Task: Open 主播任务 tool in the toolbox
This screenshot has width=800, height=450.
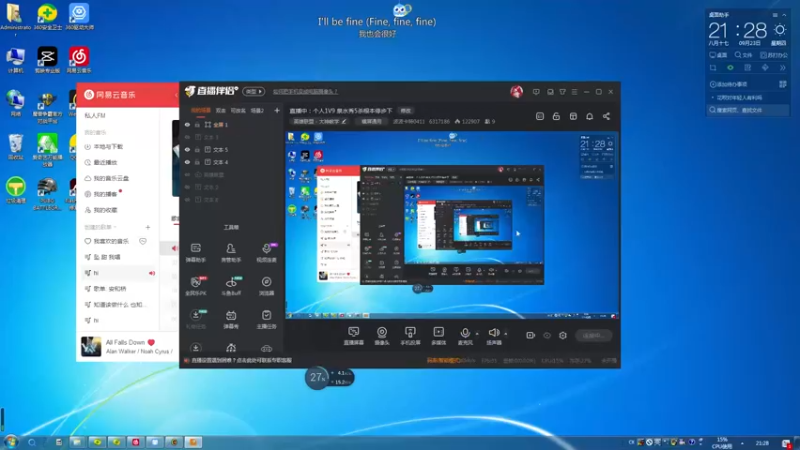Action: tap(266, 319)
